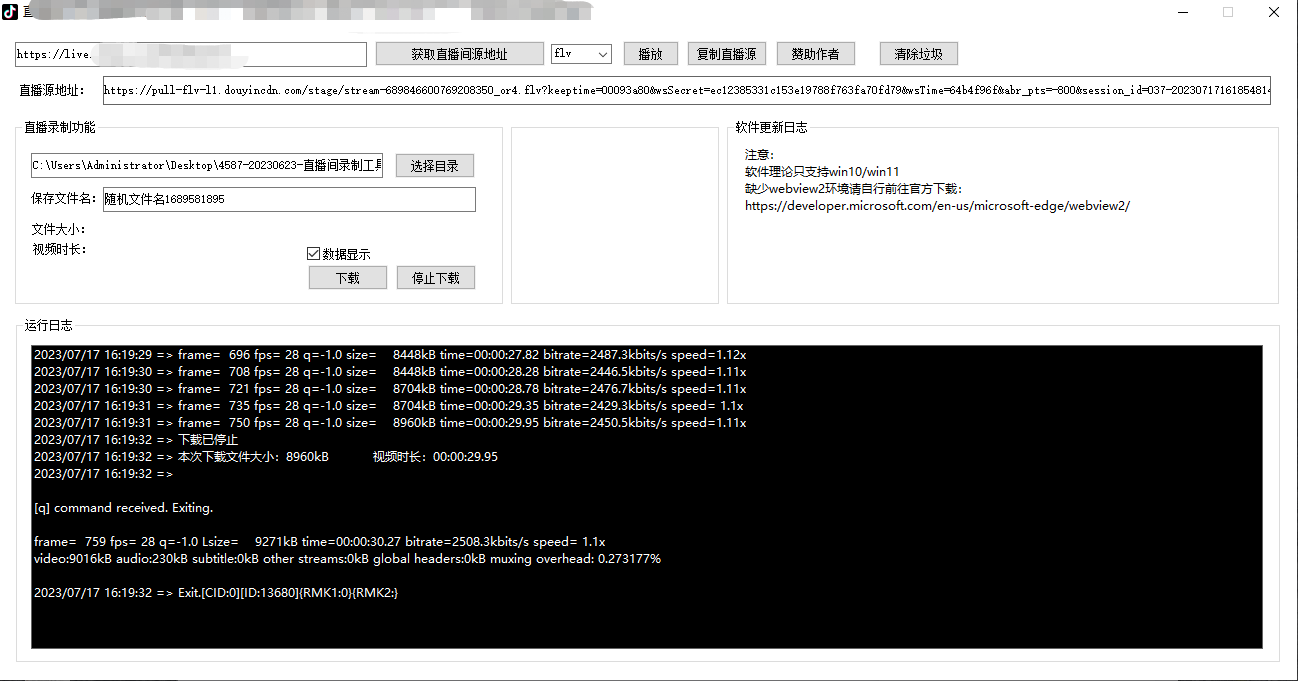Click the live room URL input field

pyautogui.click(x=191, y=54)
